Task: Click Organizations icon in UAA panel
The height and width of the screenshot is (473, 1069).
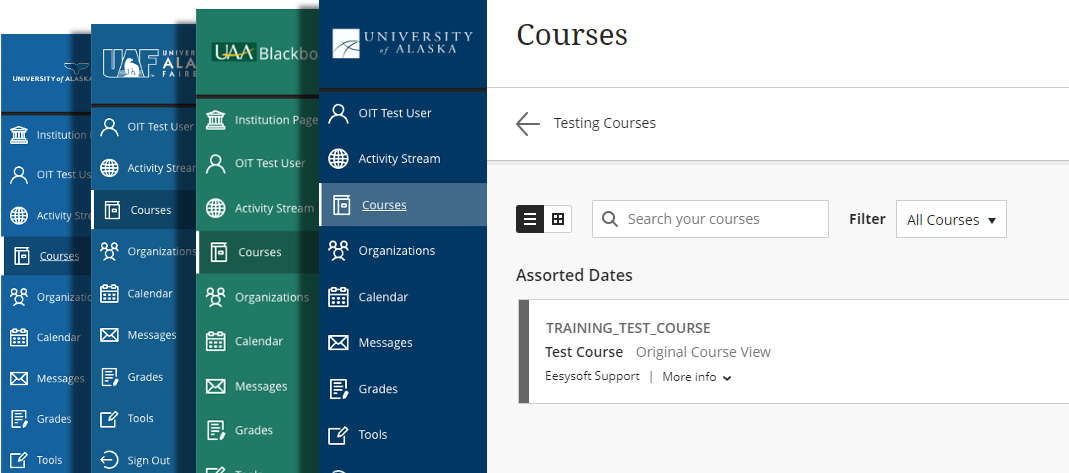Action: [x=215, y=297]
